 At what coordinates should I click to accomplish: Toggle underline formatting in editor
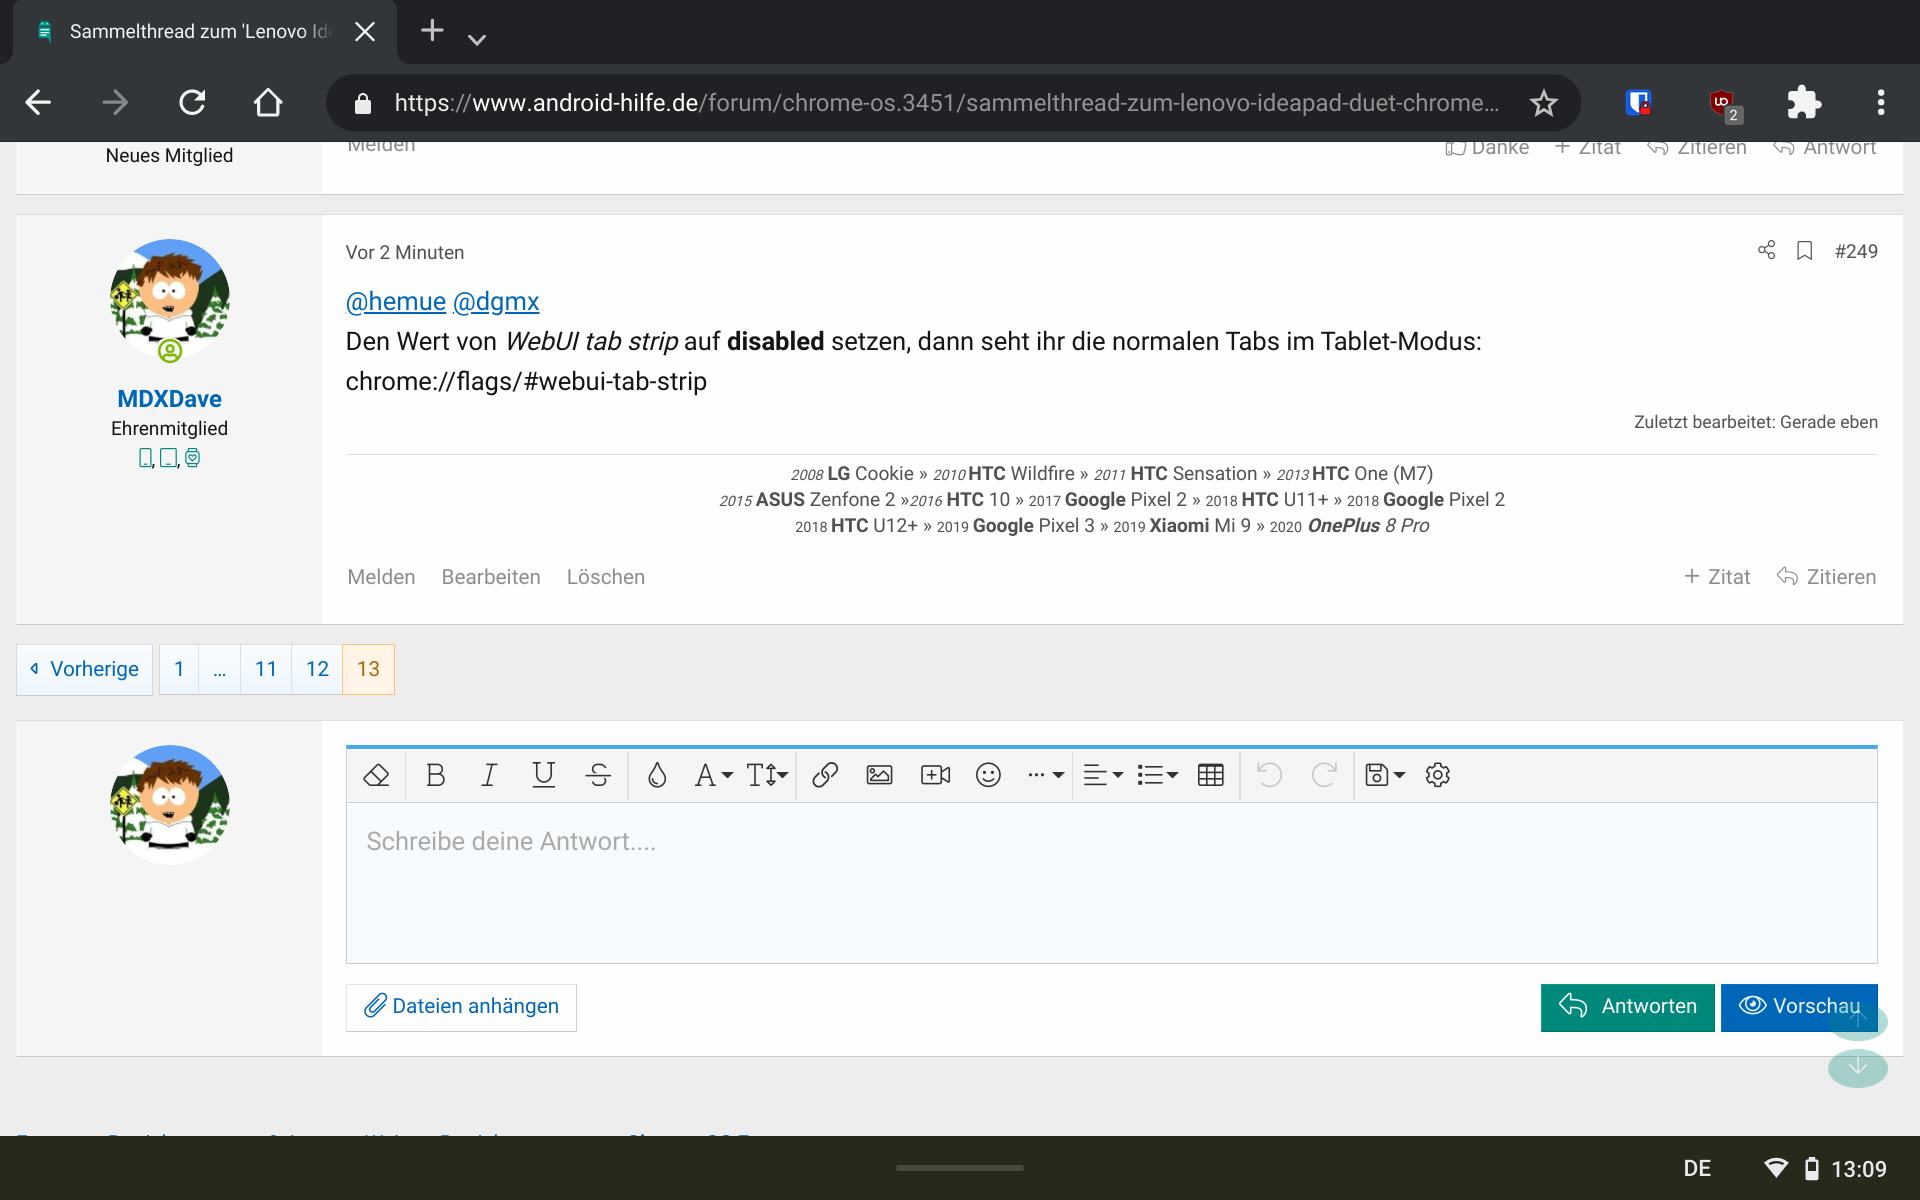click(543, 775)
